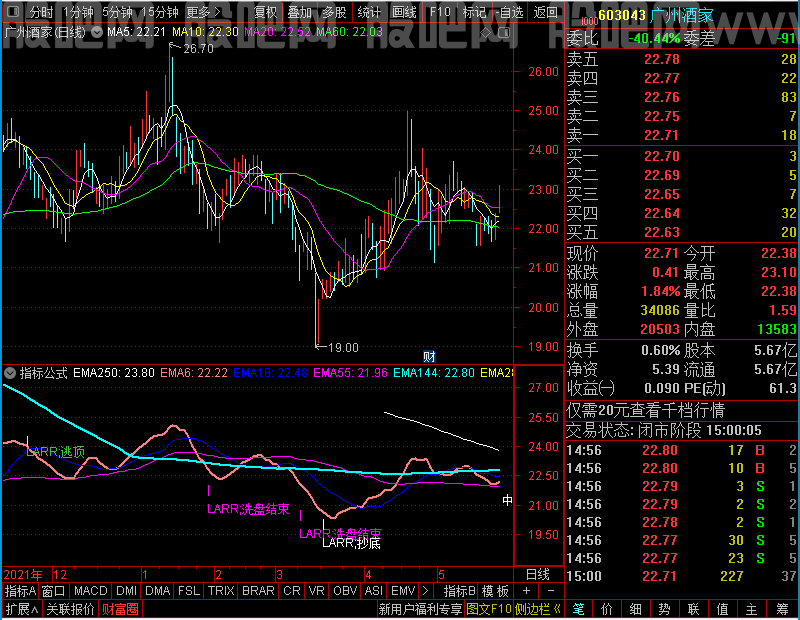The image size is (800, 620).
Task: Click stock code 603043
Action: [622, 15]
